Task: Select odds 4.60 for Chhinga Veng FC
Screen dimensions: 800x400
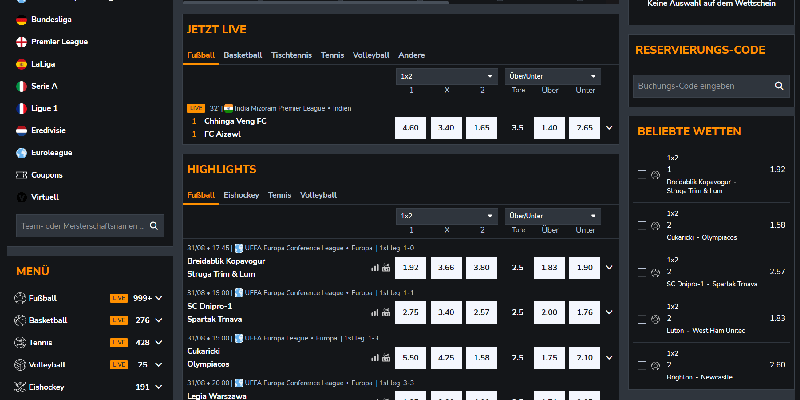Action: pos(410,128)
